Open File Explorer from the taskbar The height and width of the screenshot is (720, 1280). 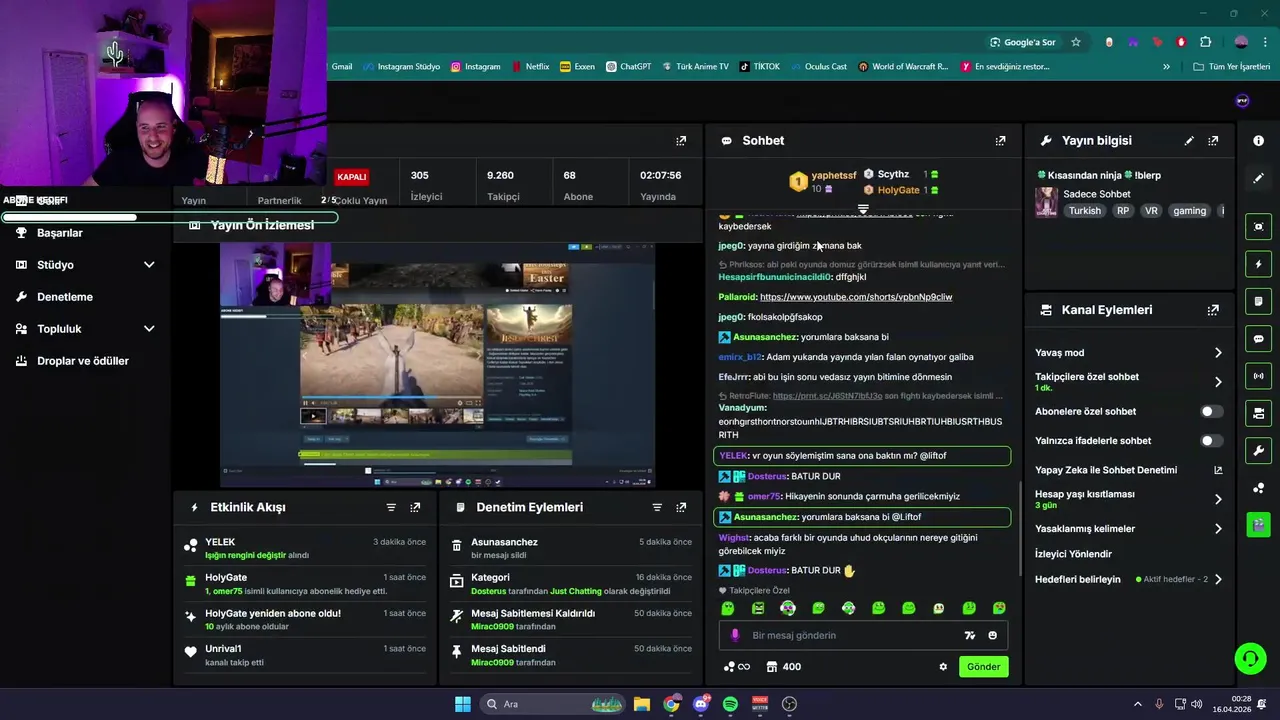pyautogui.click(x=641, y=704)
